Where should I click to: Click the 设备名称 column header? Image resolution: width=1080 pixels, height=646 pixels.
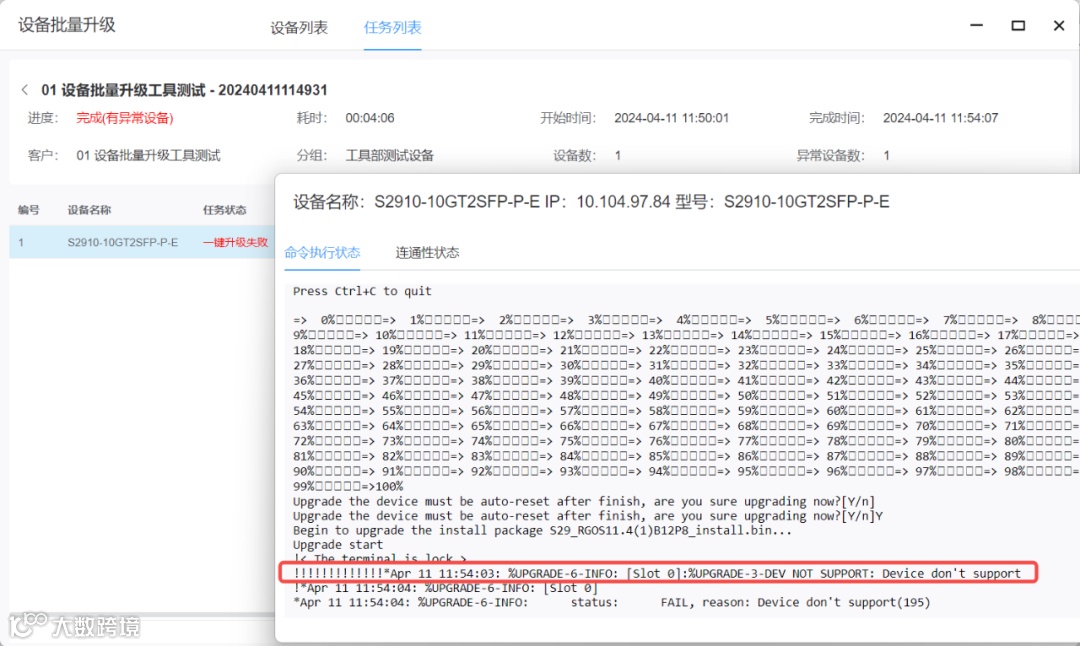coord(89,210)
